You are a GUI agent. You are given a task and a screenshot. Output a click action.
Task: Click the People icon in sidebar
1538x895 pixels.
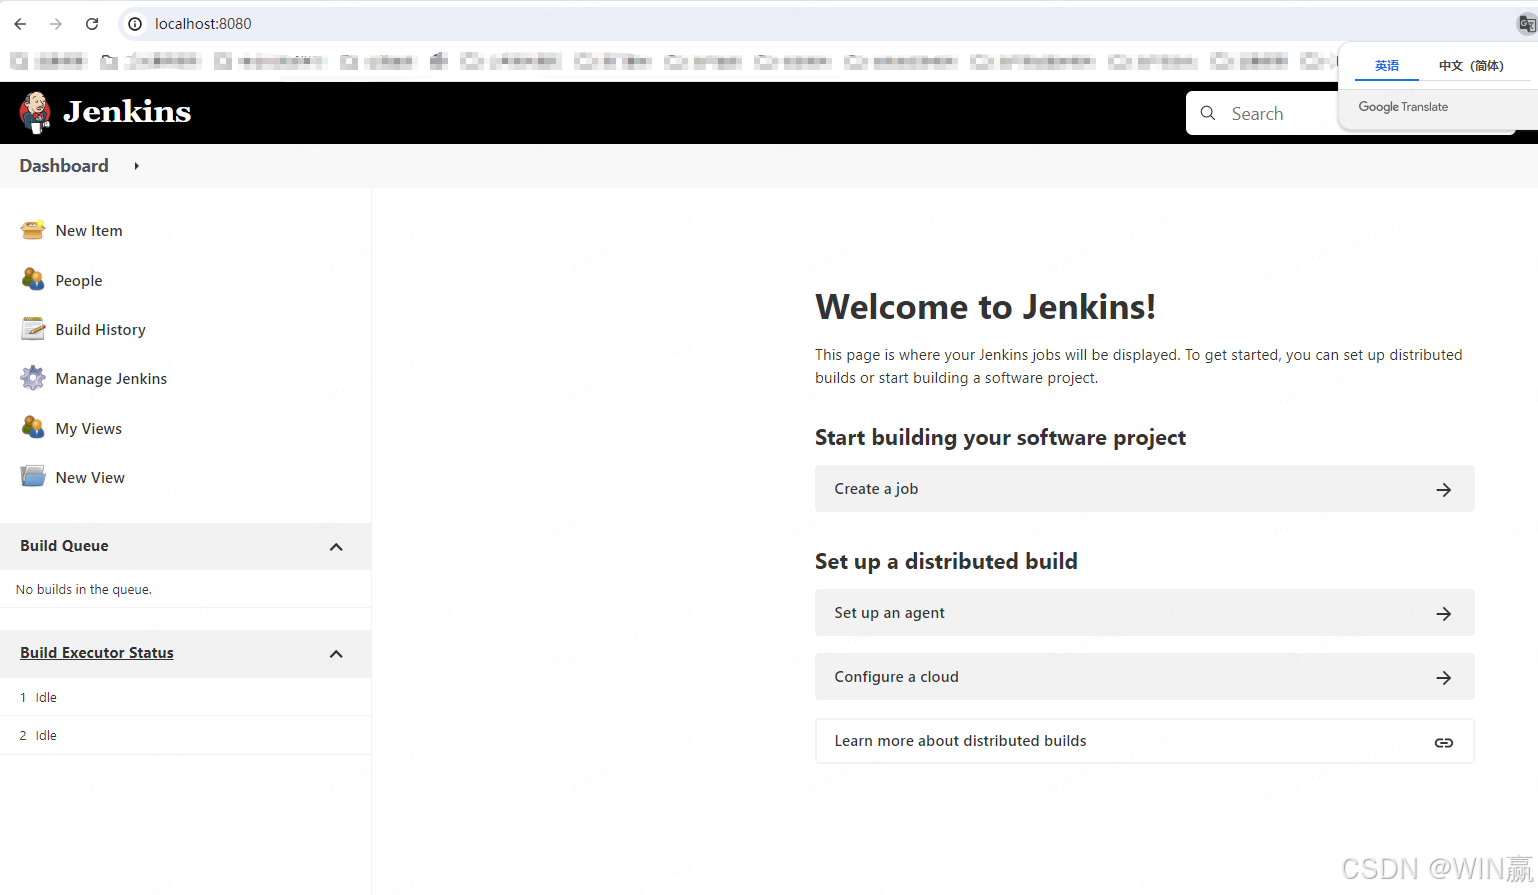33,280
